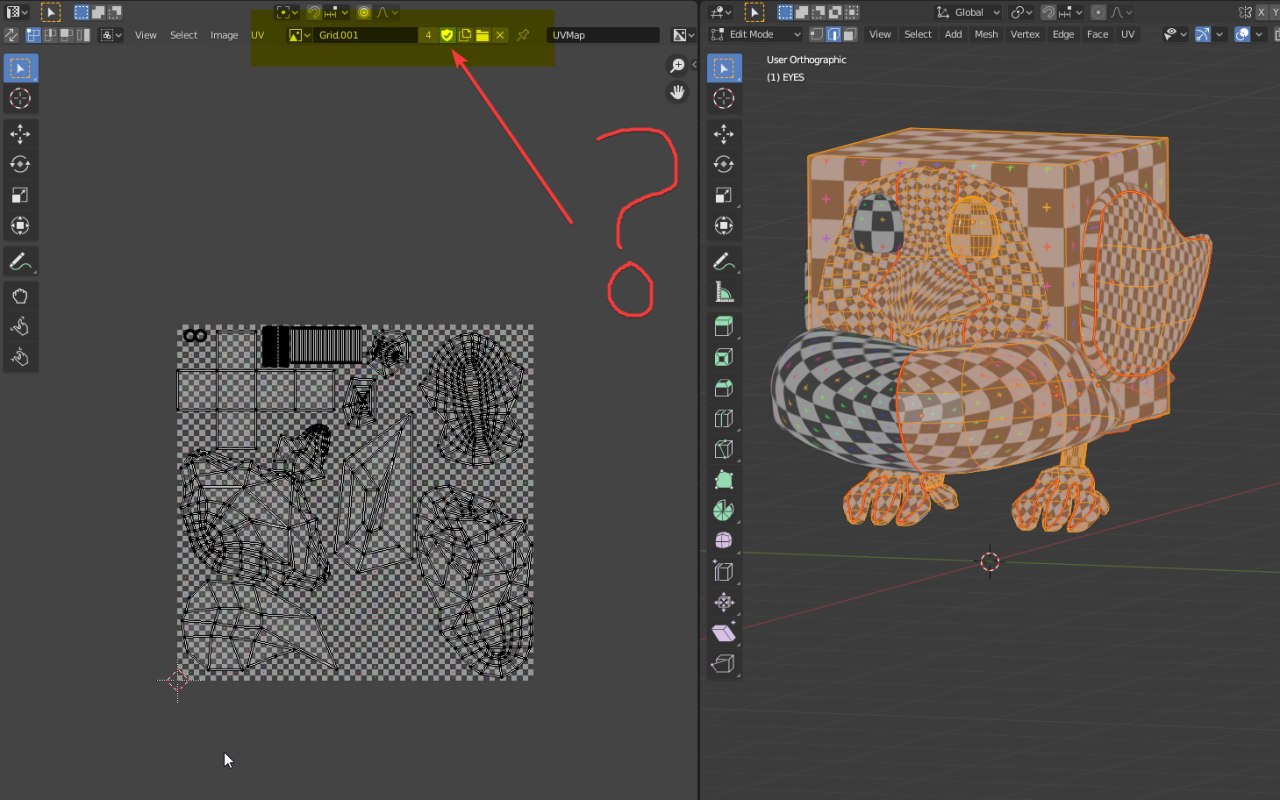Select the Loop Cut tool
This screenshot has height=800, width=1280.
[724, 419]
